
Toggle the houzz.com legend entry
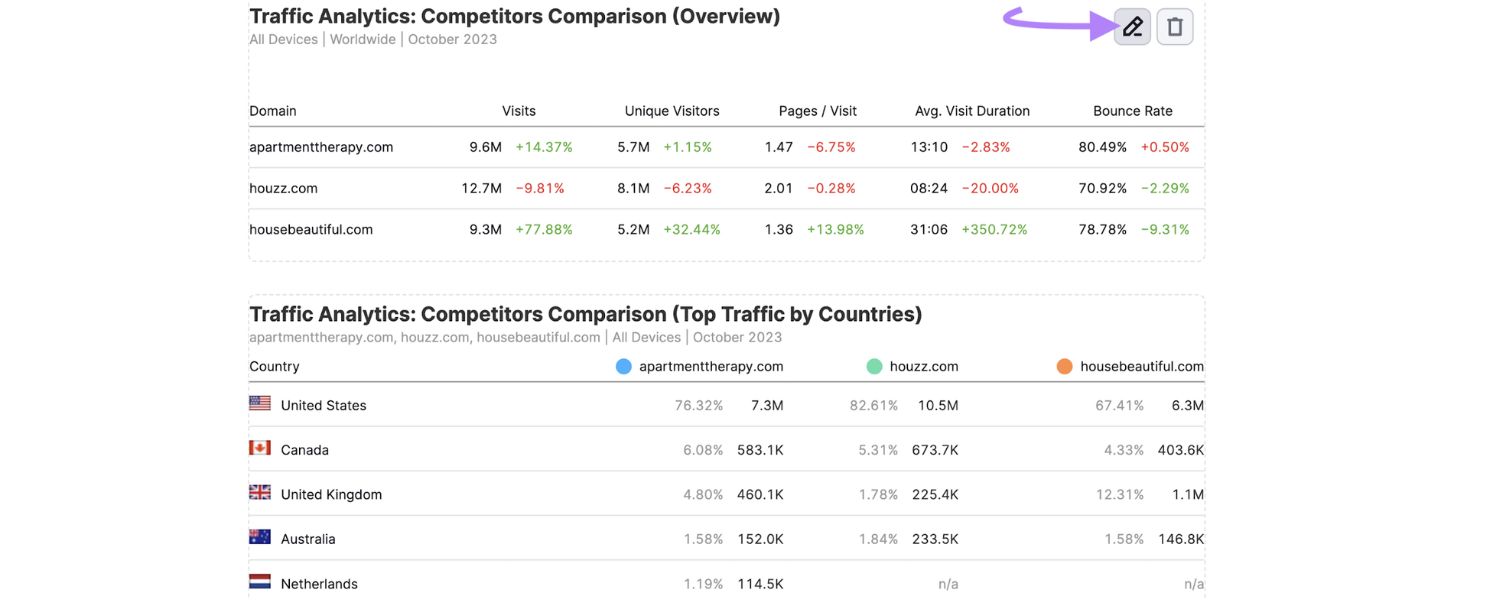[923, 365]
